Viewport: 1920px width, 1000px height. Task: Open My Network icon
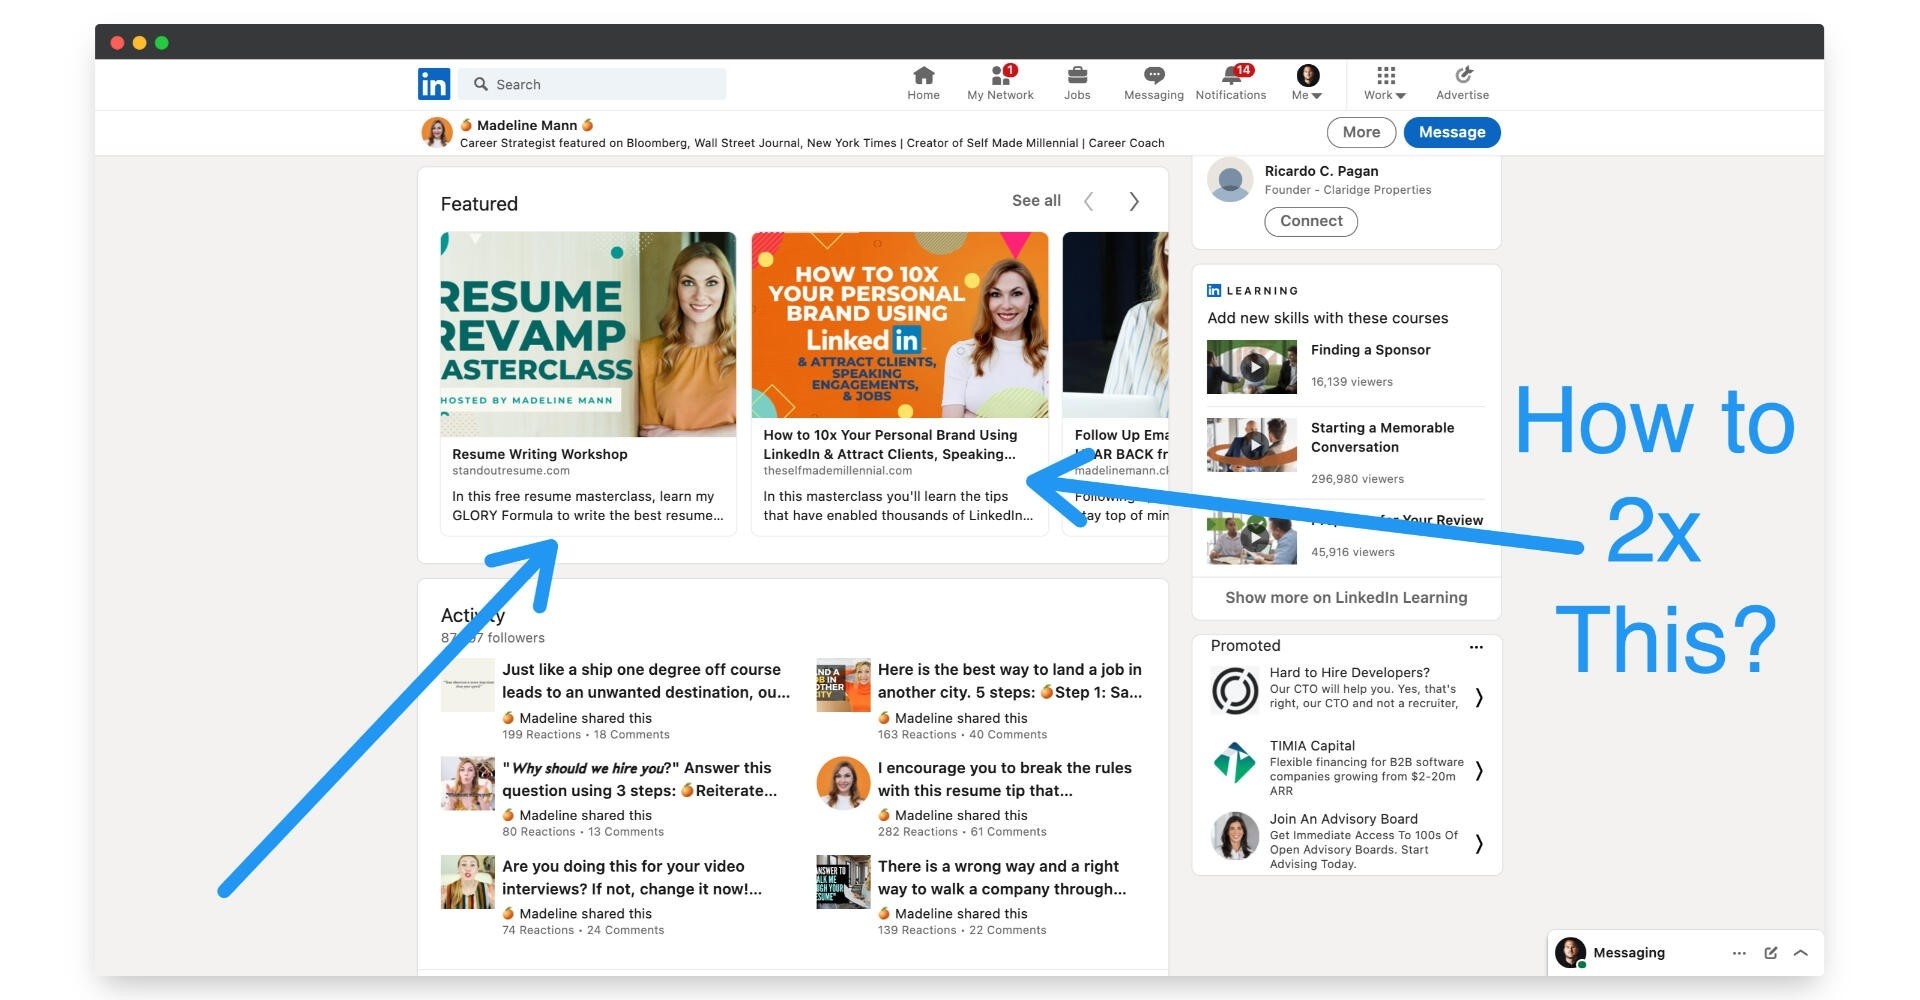click(1000, 76)
